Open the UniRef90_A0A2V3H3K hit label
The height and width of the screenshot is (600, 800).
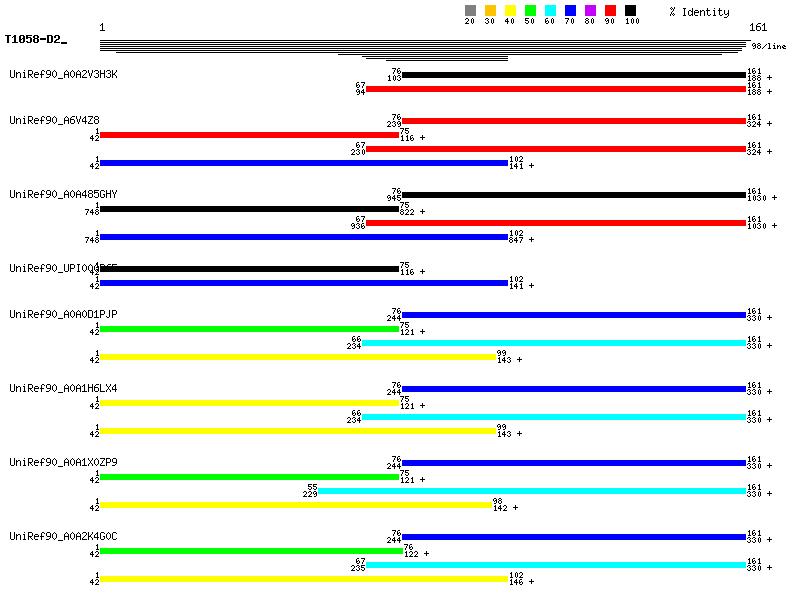click(63, 74)
